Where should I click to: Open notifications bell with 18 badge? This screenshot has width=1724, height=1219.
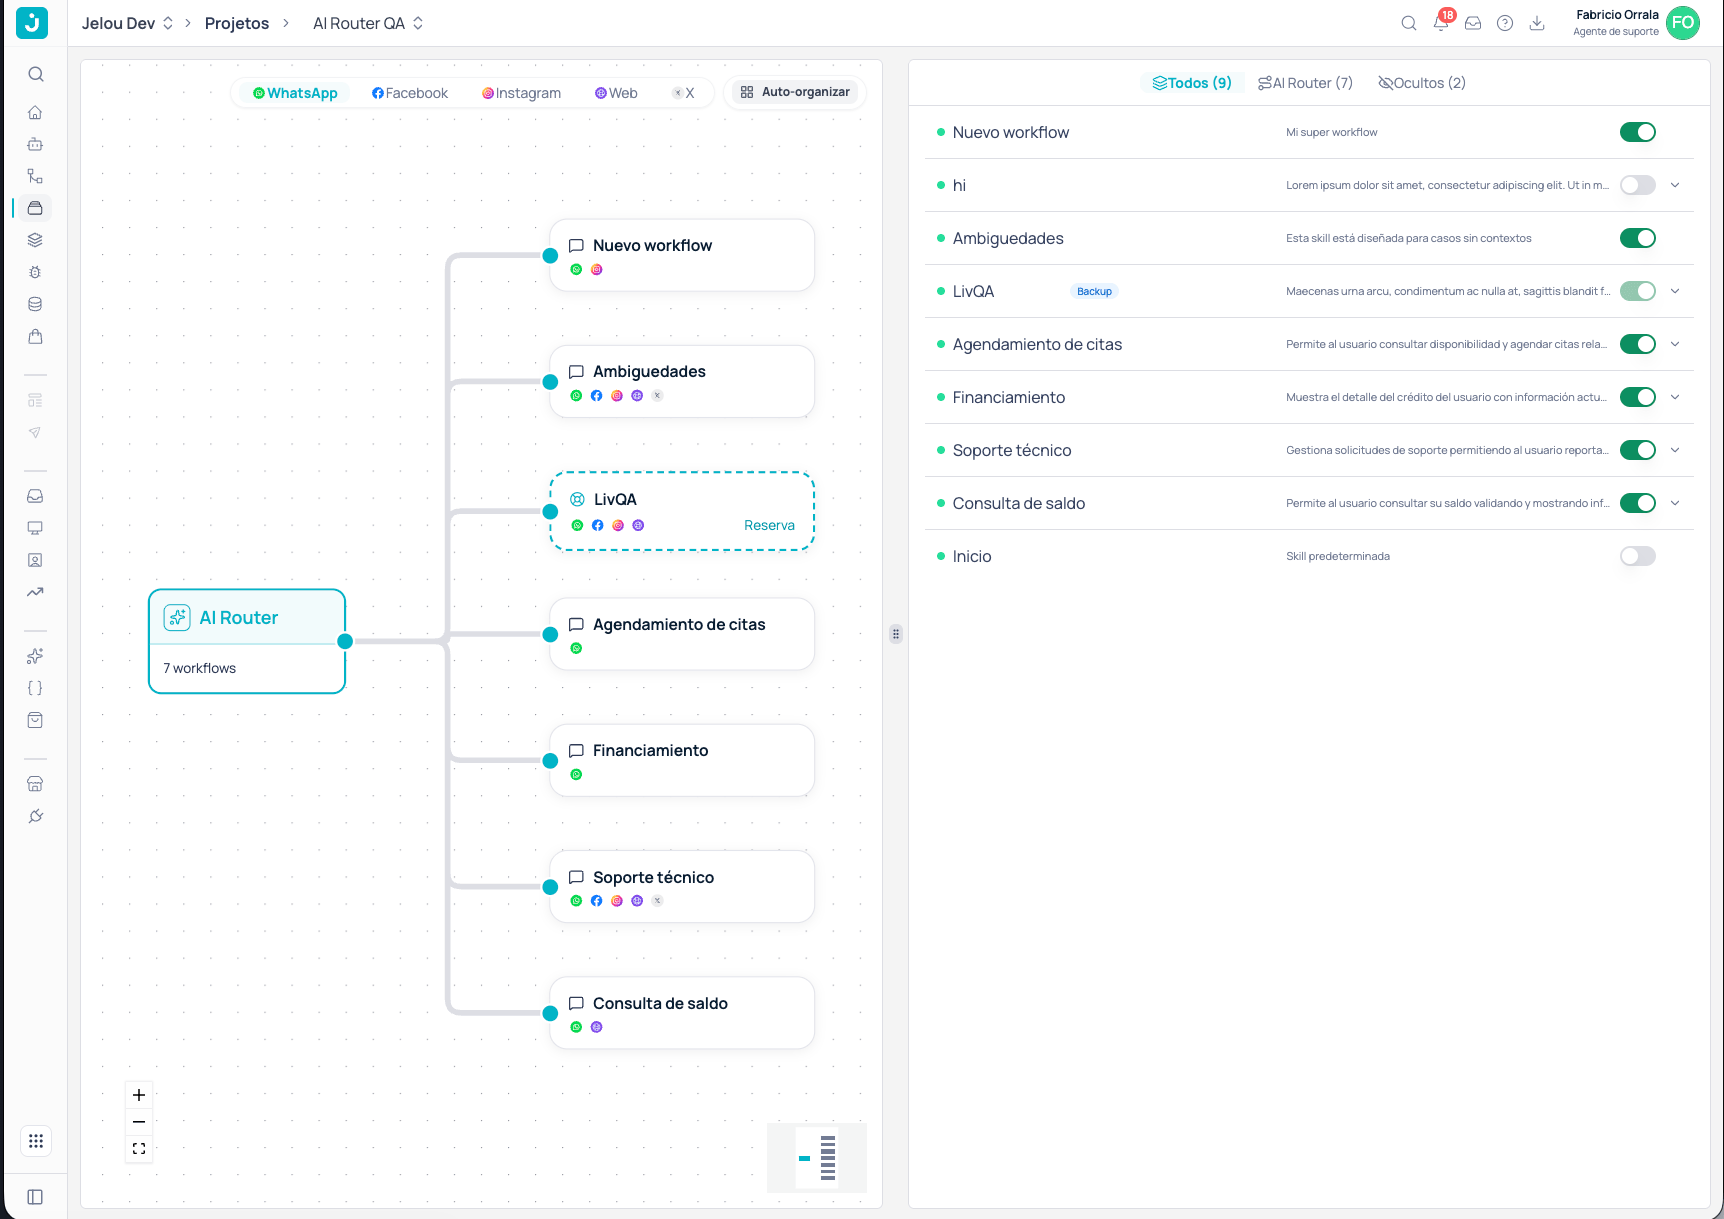(1442, 22)
